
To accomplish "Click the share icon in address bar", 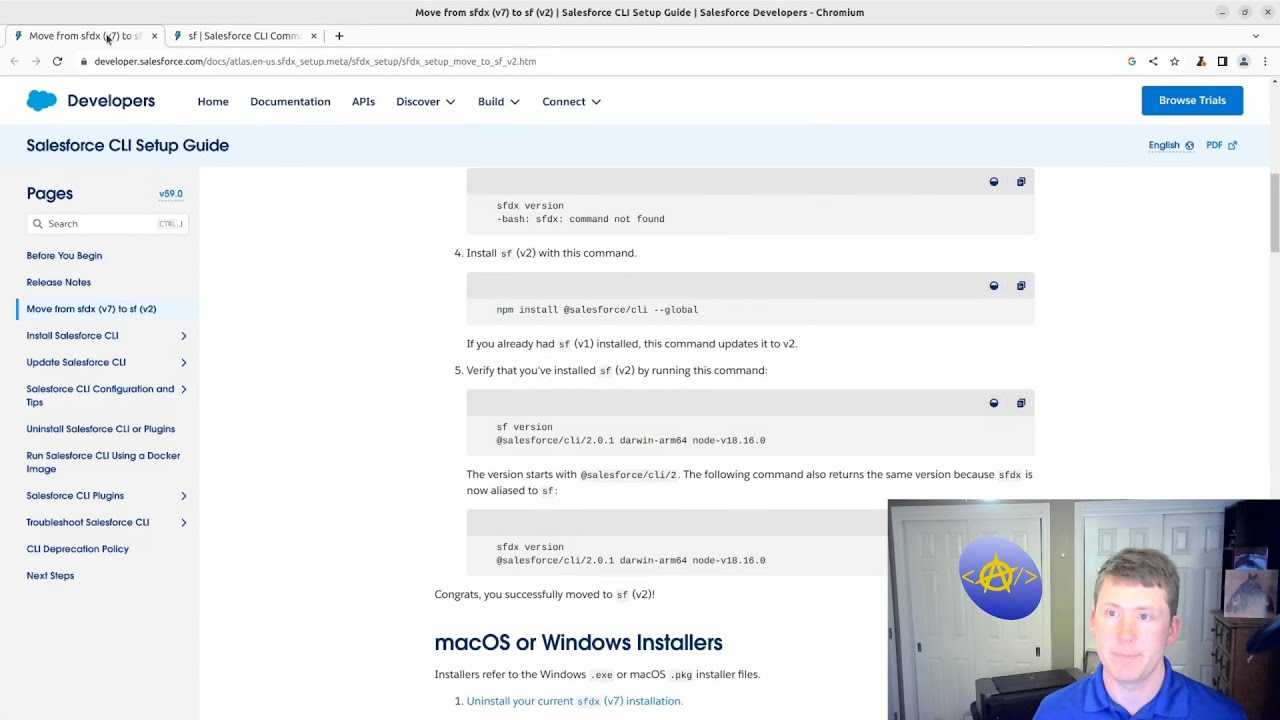I will point(1153,61).
